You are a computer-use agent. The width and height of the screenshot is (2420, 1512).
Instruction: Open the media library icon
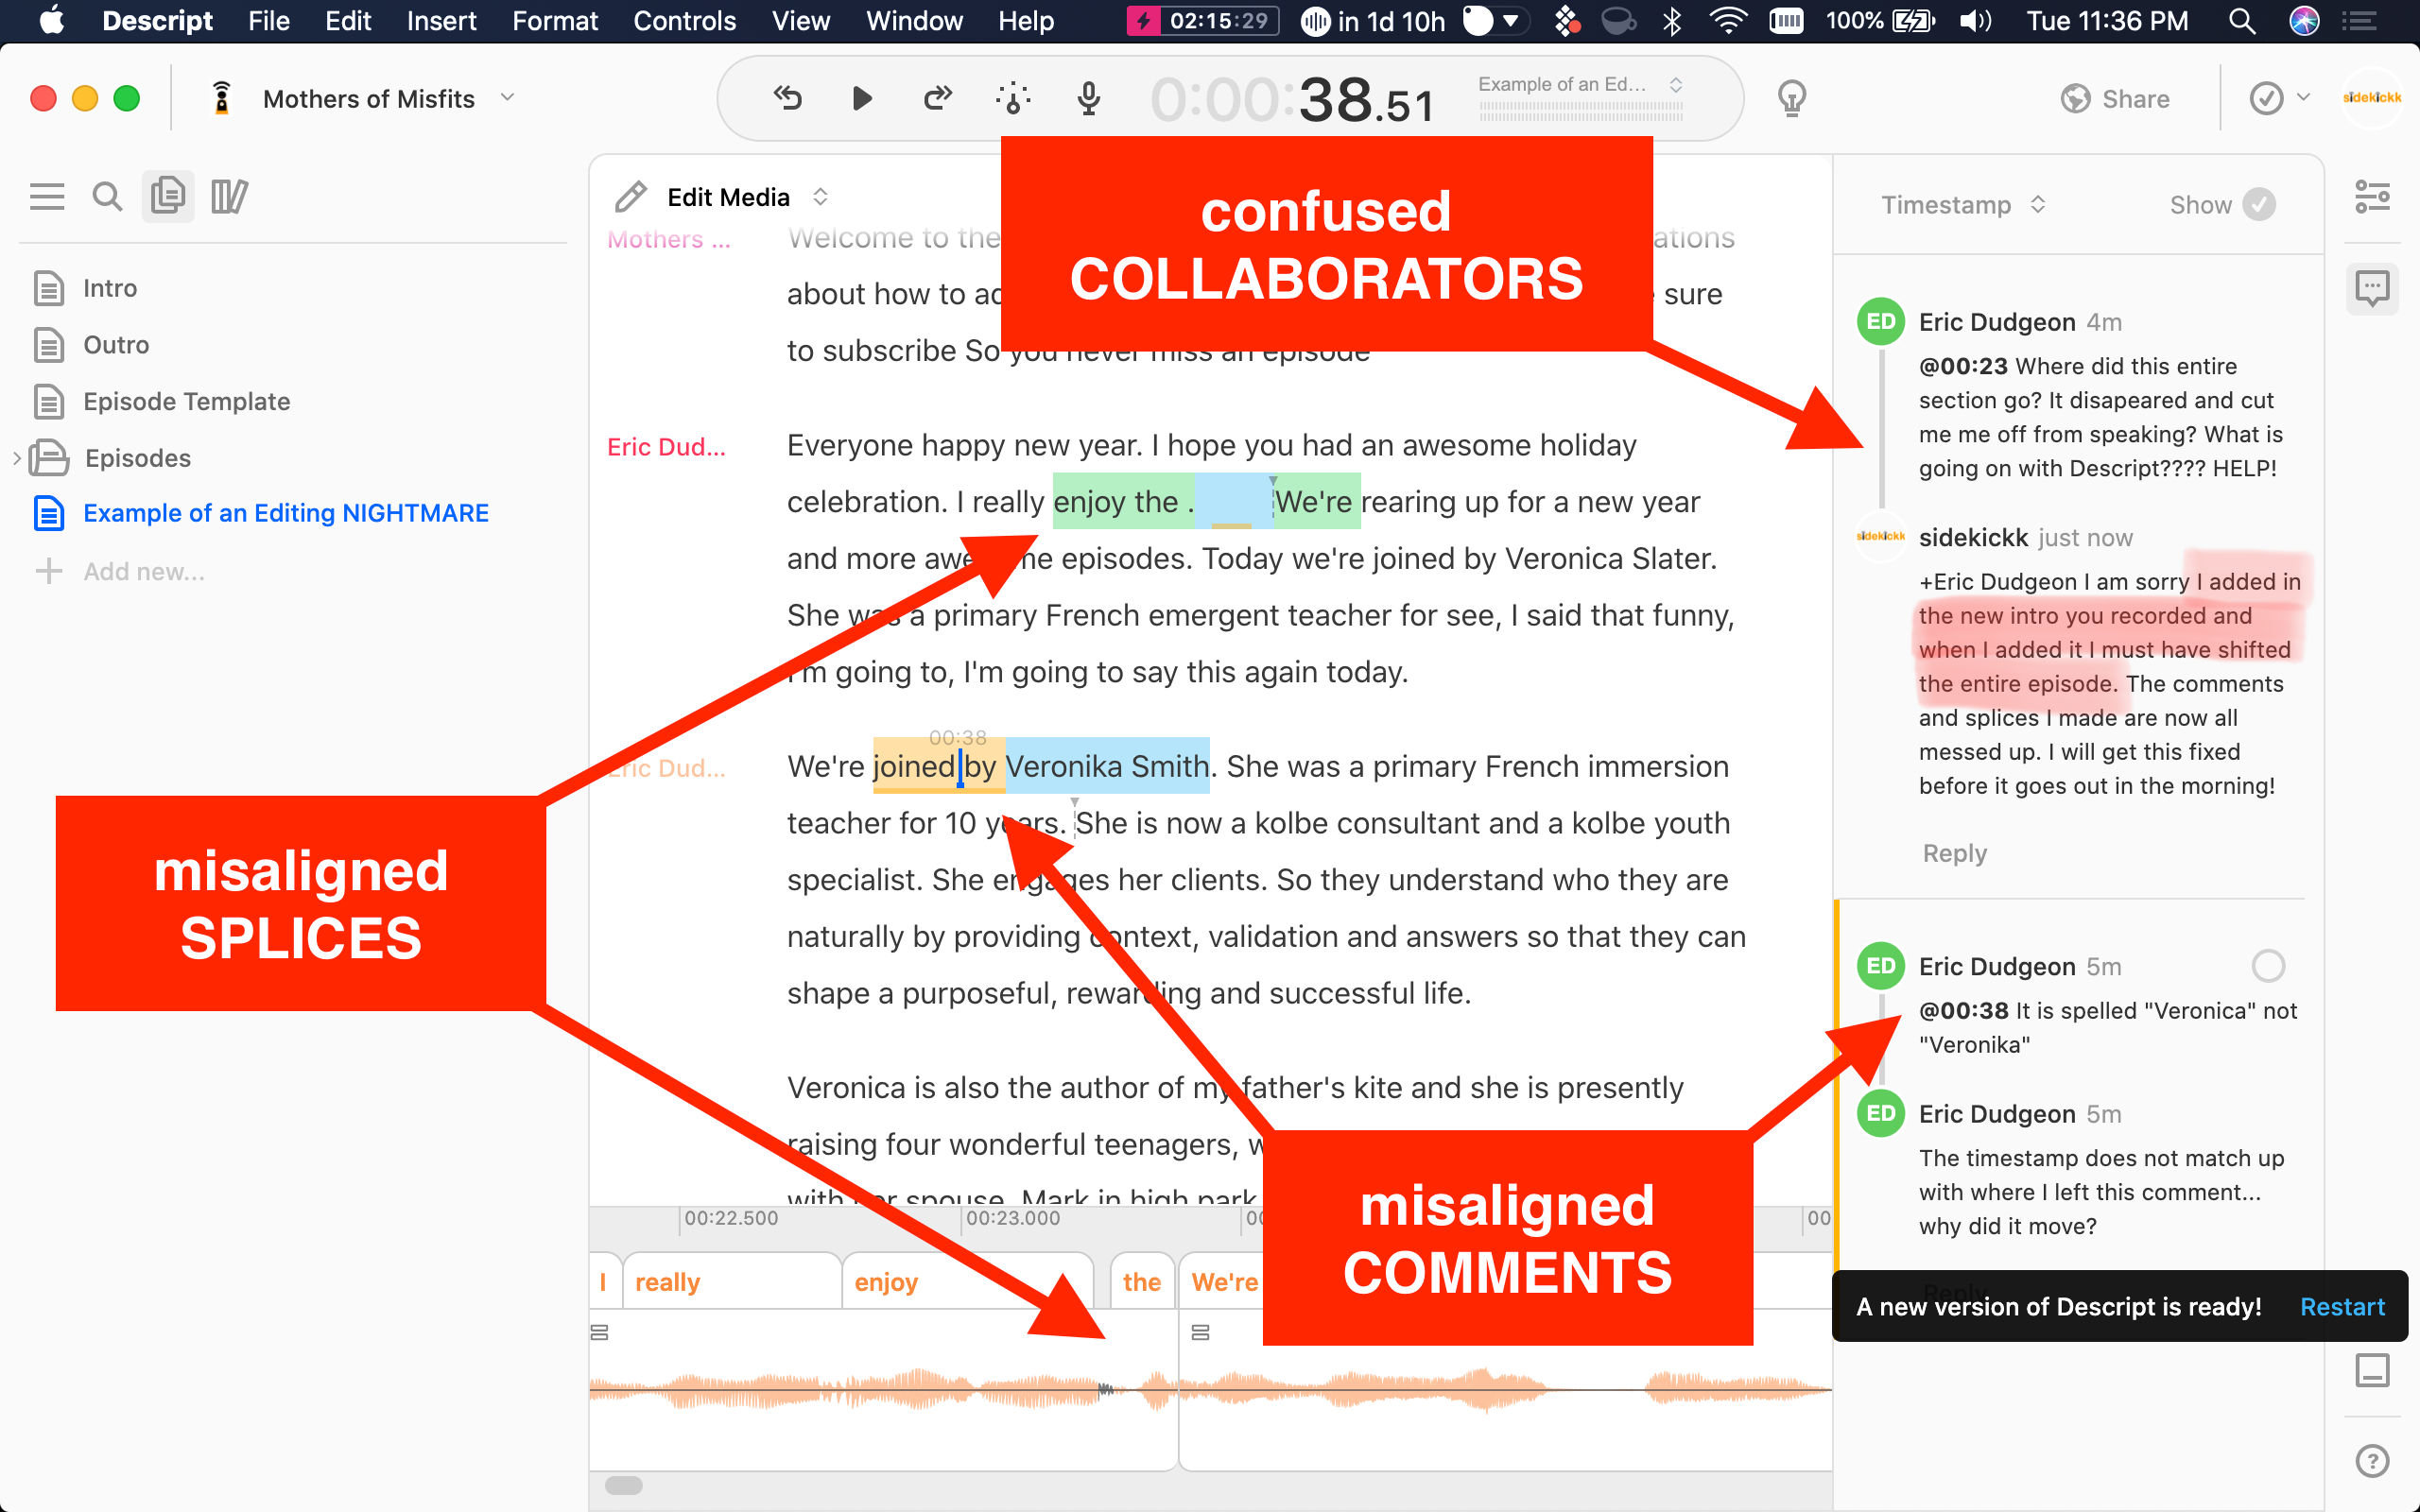[x=229, y=196]
